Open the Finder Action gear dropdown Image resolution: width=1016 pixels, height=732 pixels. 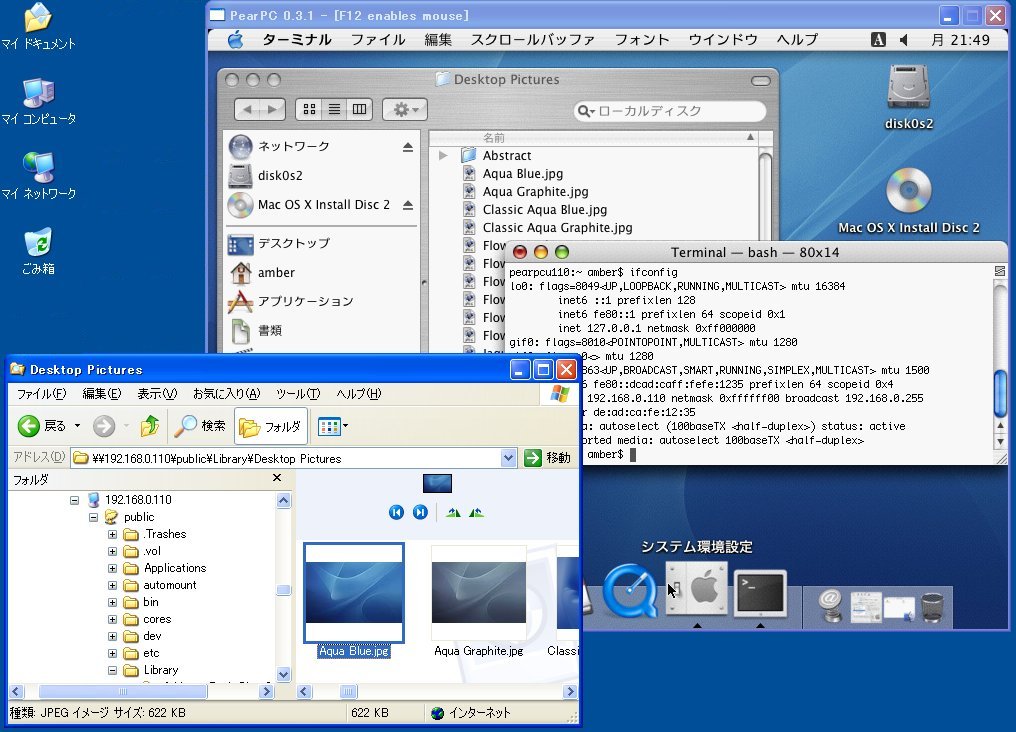(405, 109)
